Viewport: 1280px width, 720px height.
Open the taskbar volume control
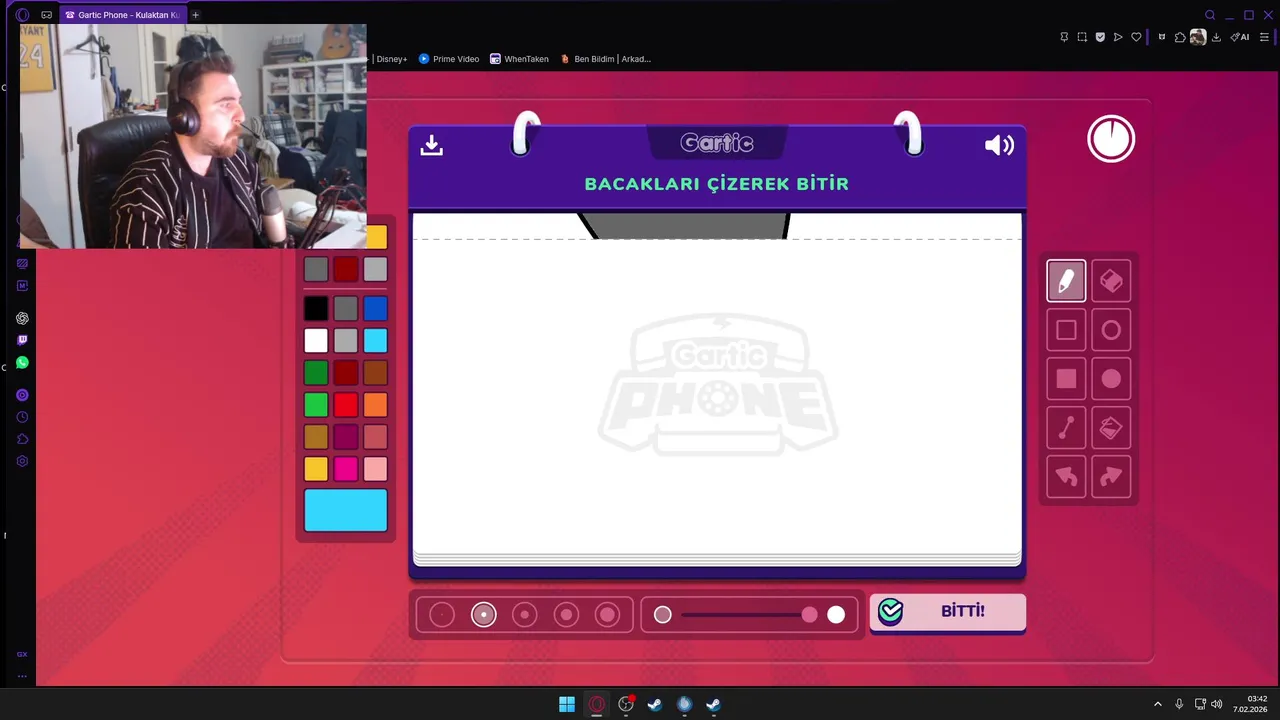tap(1217, 704)
